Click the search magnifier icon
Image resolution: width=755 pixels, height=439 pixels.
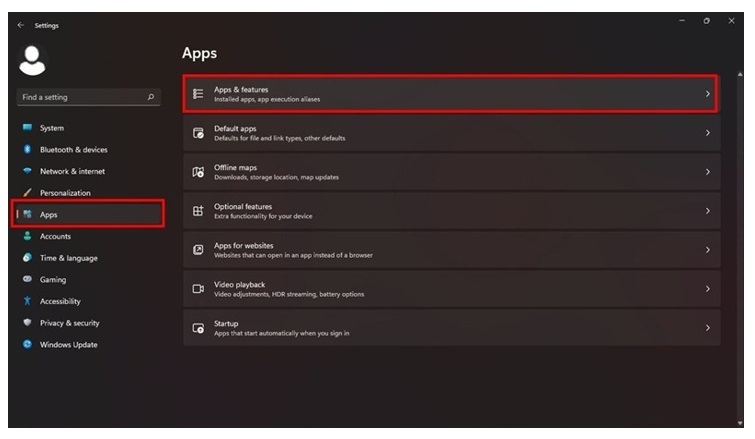pyautogui.click(x=151, y=97)
